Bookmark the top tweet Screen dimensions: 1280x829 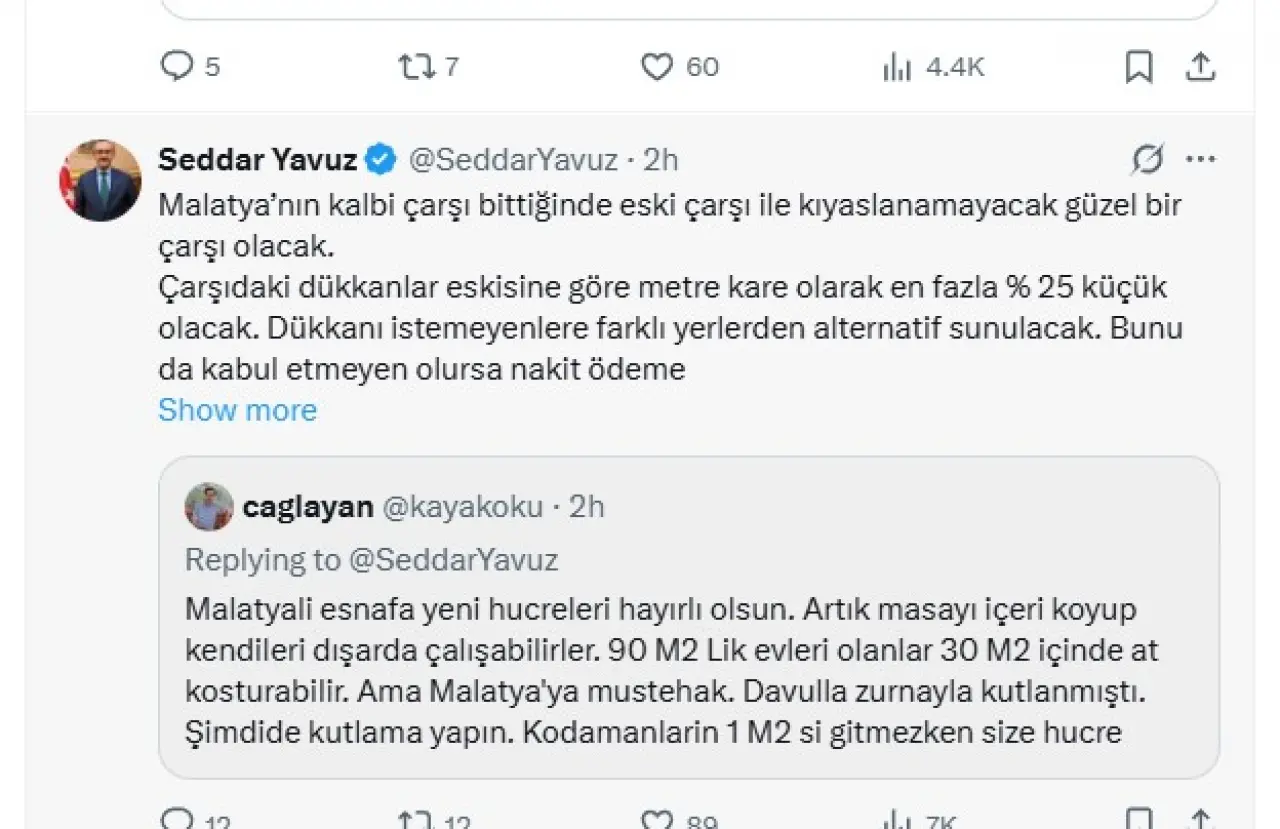click(x=1139, y=67)
